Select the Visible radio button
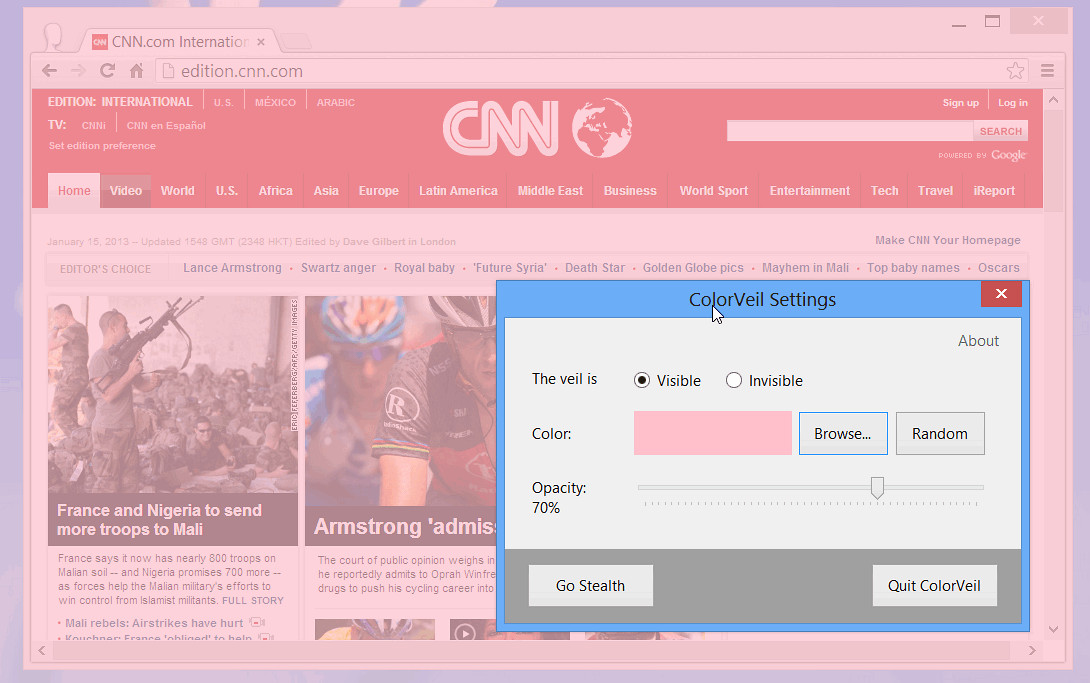The image size is (1090, 683). 642,380
